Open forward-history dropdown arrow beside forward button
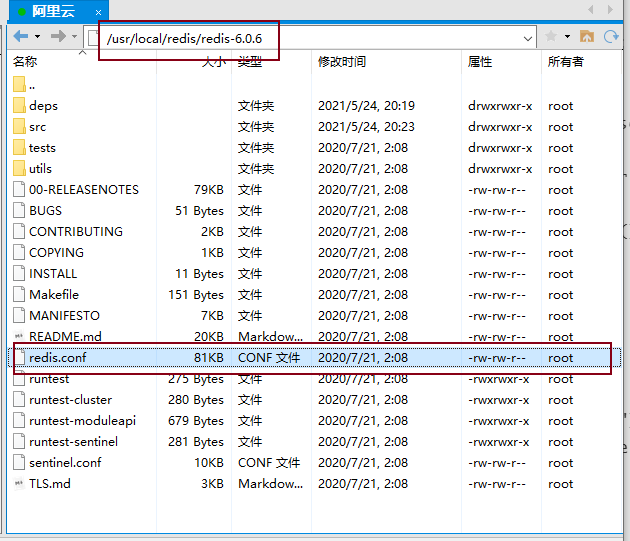 (74, 37)
